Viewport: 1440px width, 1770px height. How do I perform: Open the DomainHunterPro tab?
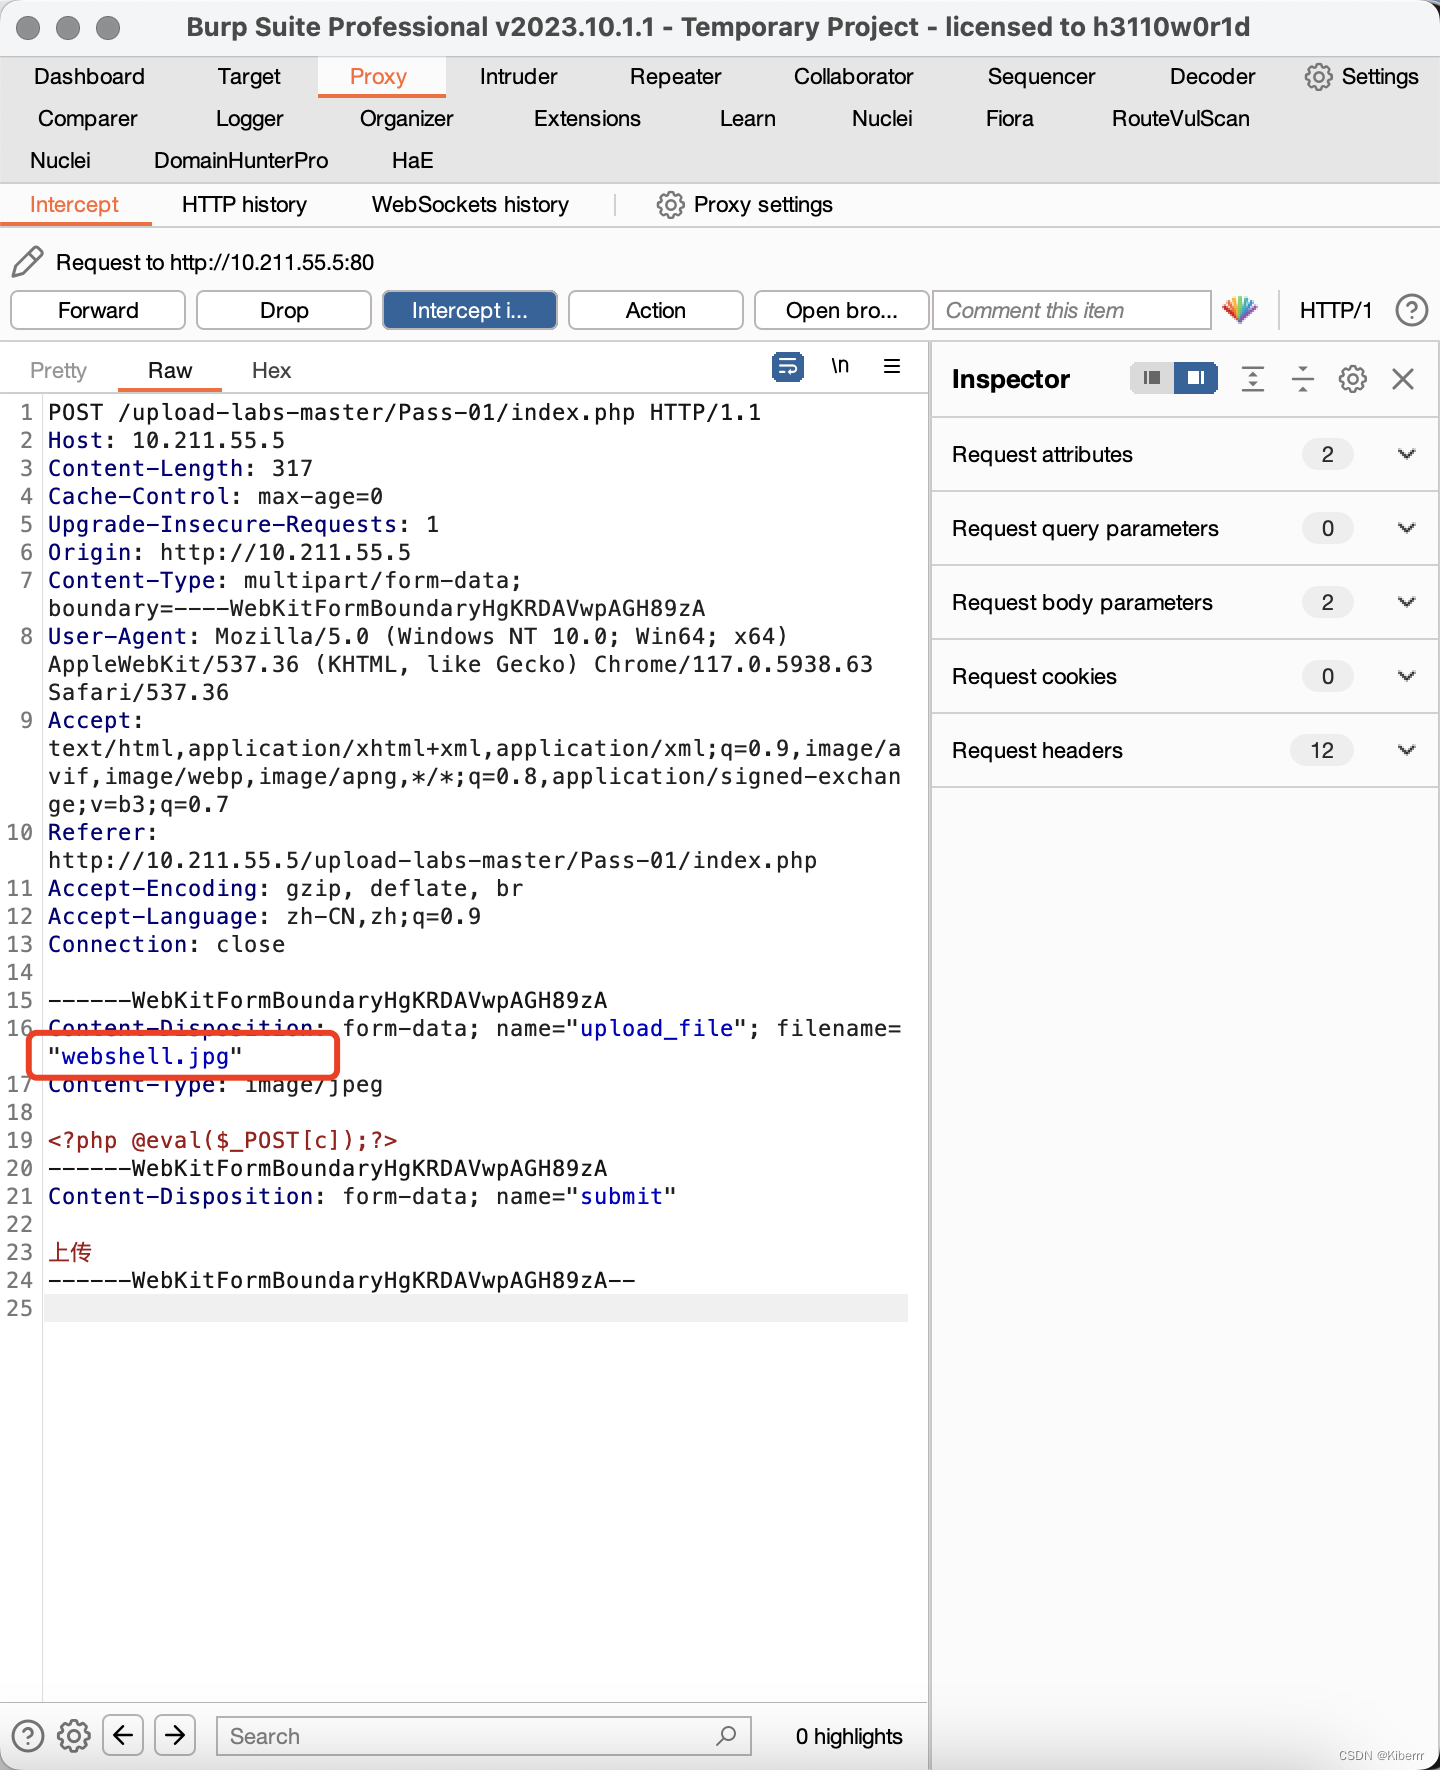click(x=241, y=161)
